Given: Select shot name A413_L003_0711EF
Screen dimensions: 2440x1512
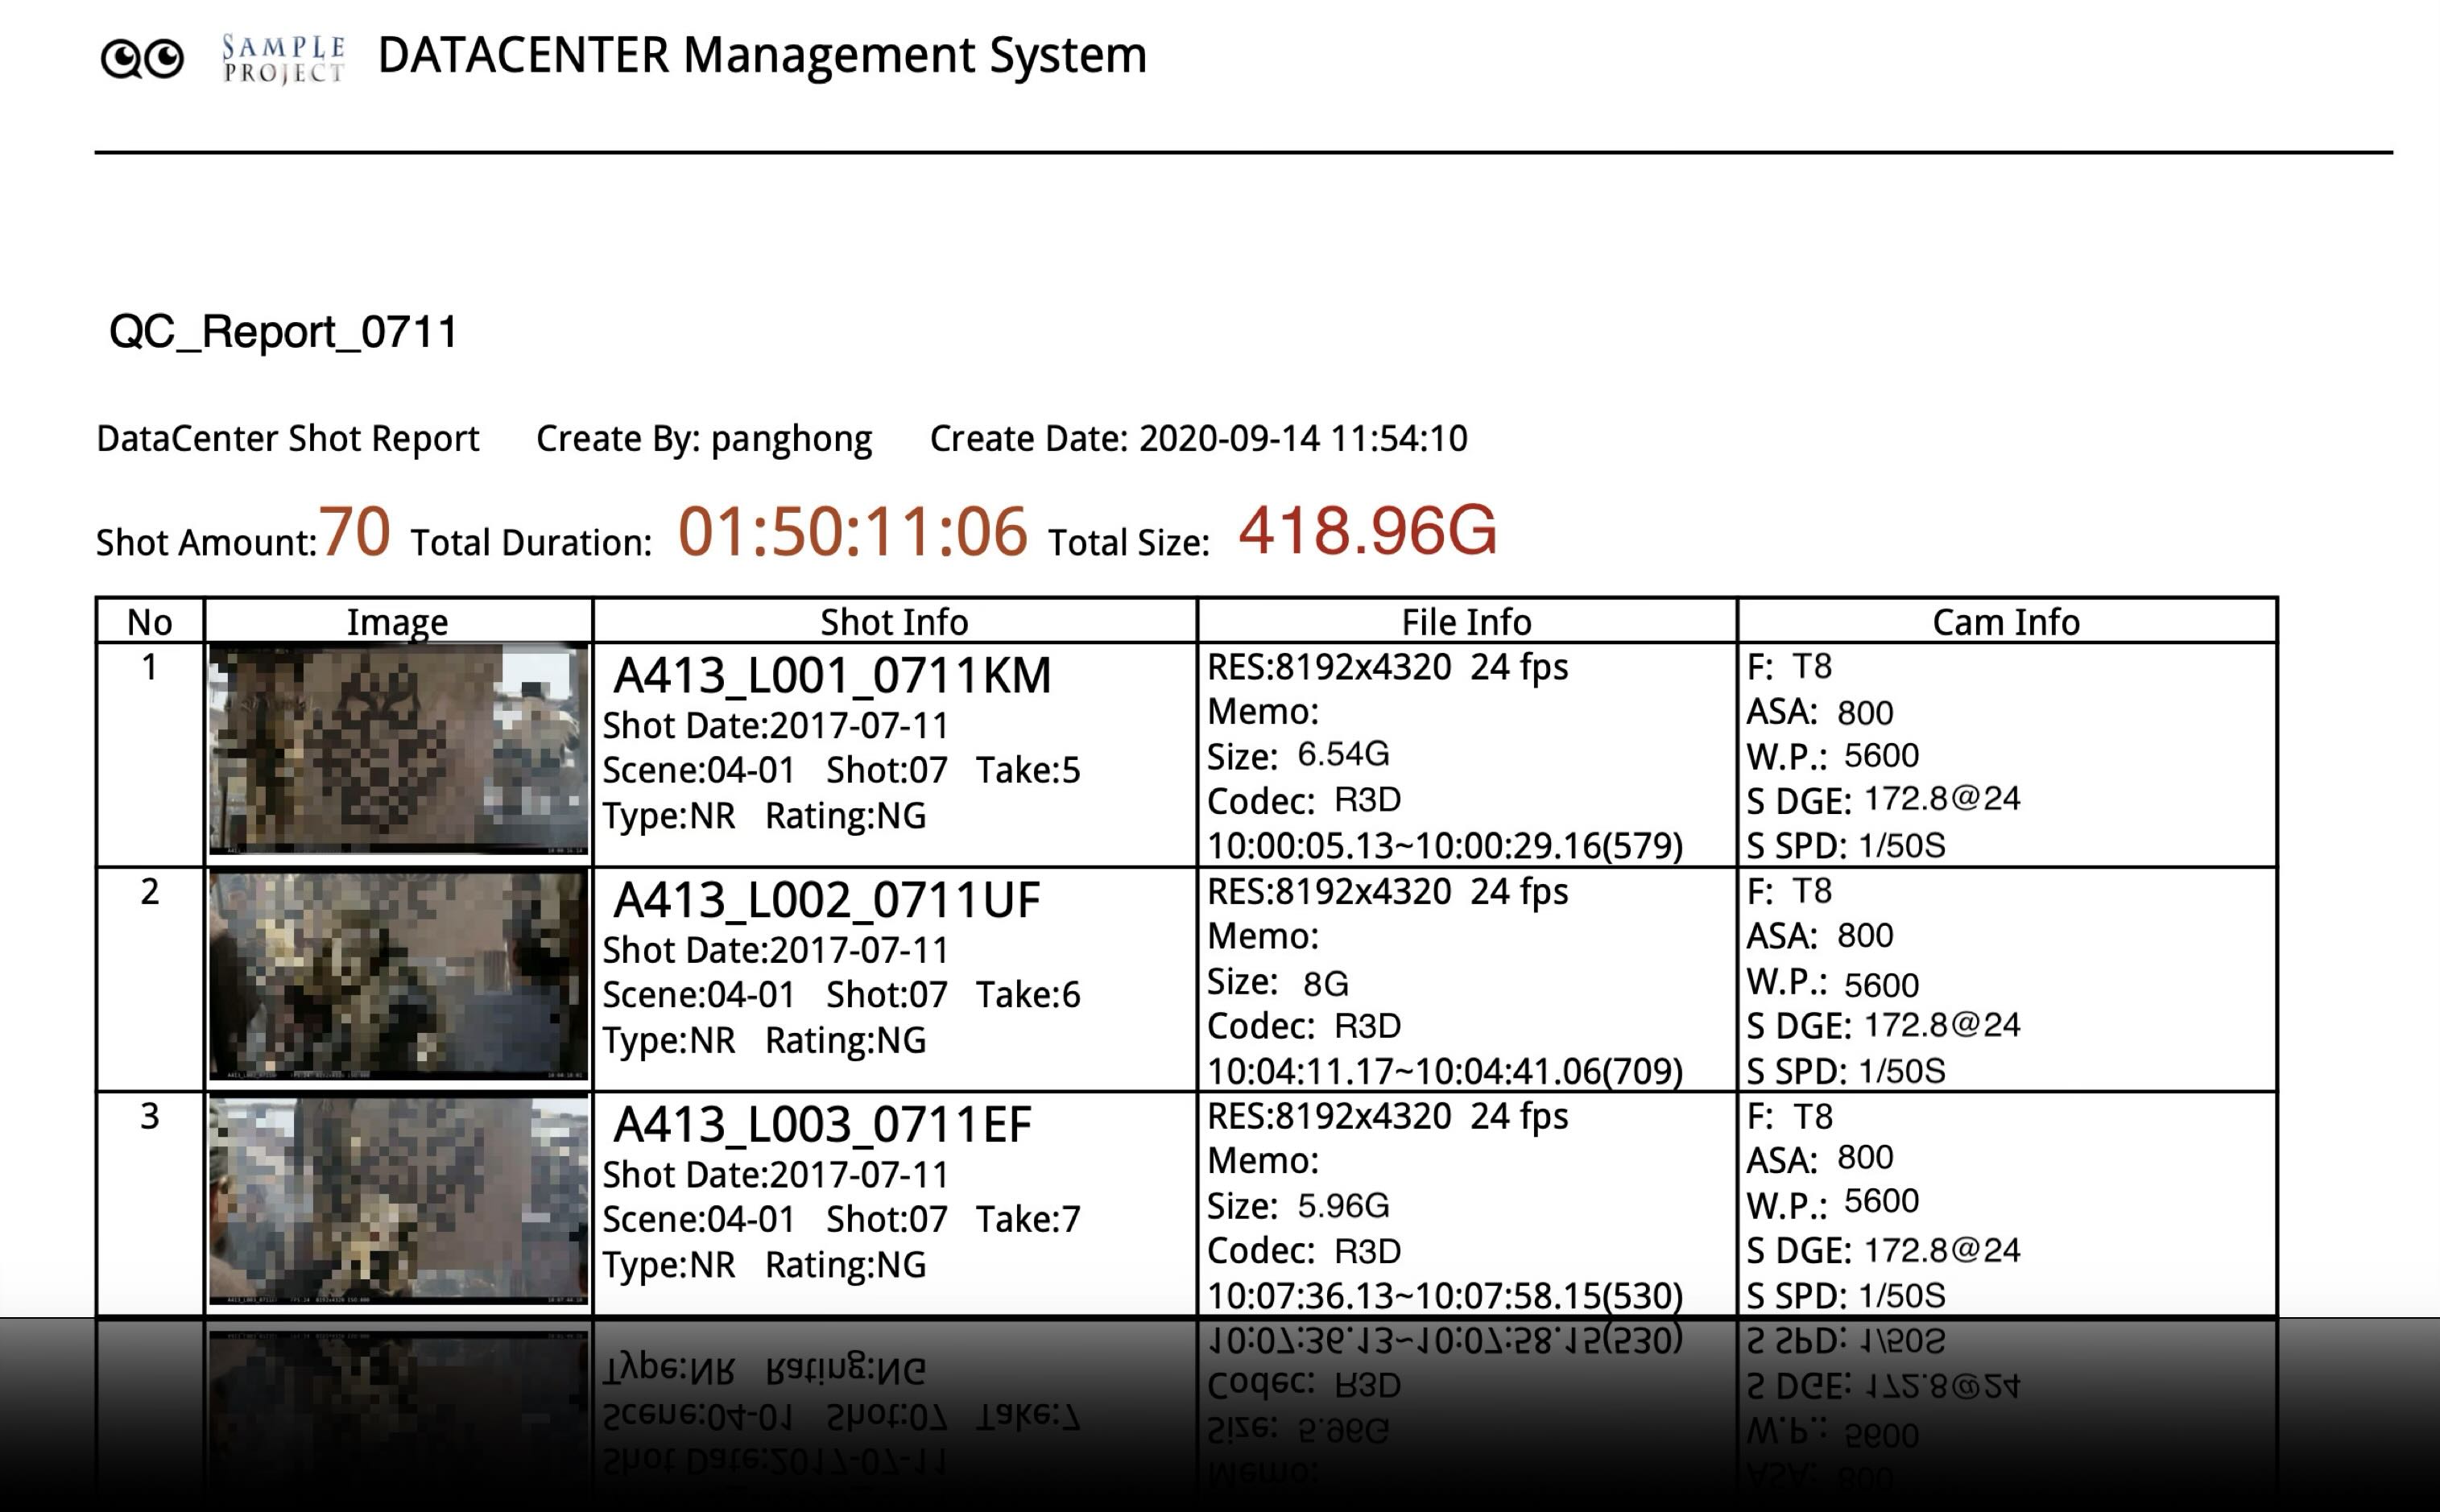Looking at the screenshot, I should tap(822, 1125).
